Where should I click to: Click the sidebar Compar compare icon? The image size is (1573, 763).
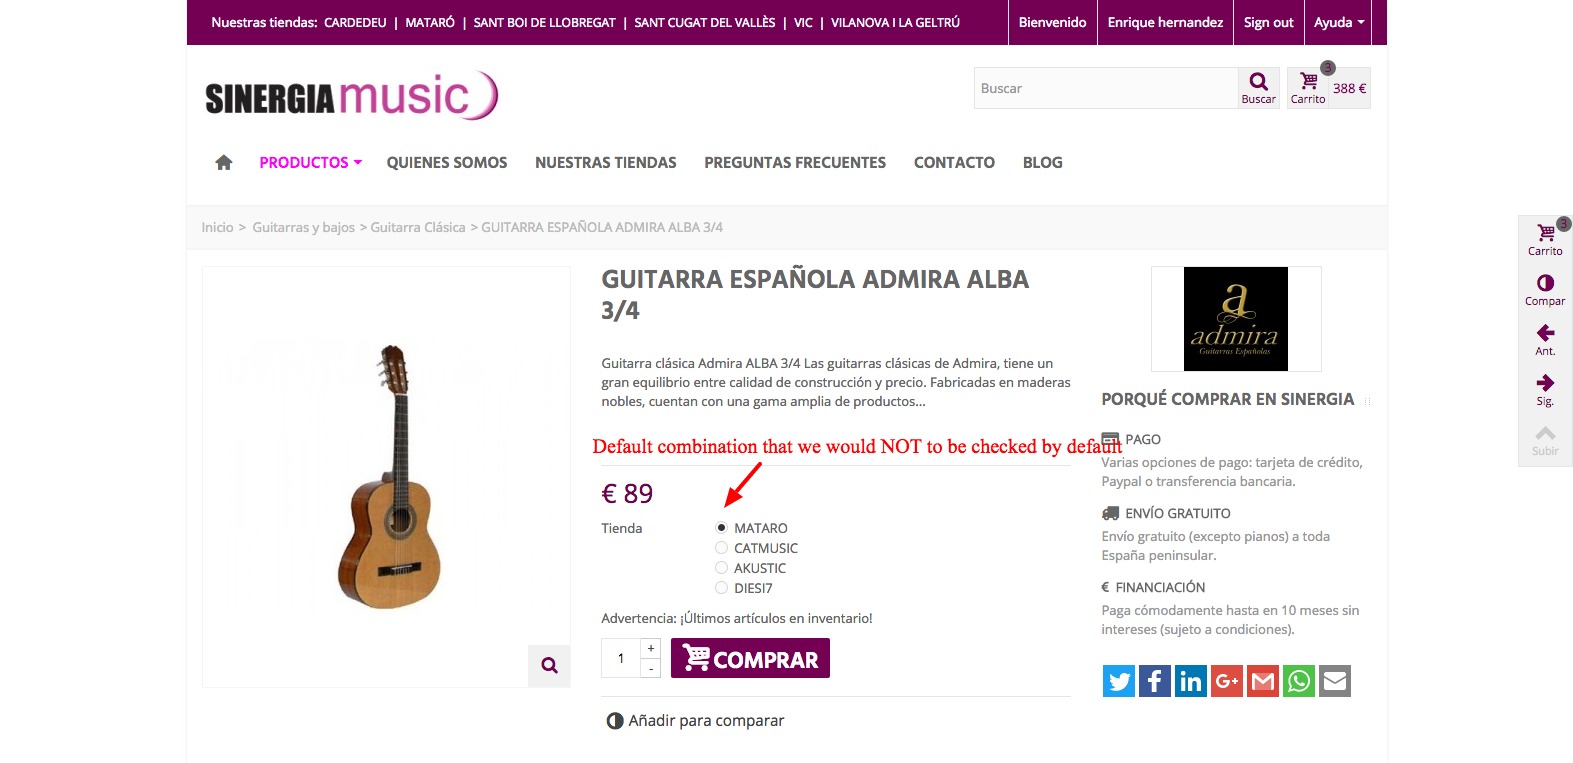tap(1545, 290)
